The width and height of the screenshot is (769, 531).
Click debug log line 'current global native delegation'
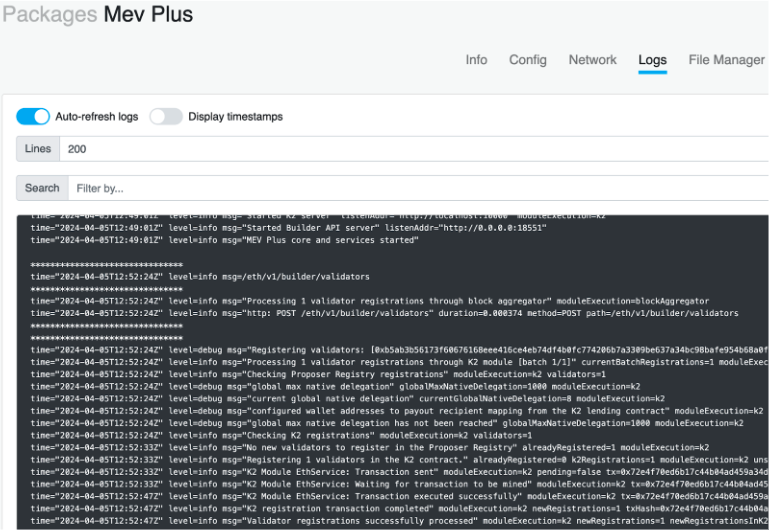click(x=347, y=399)
